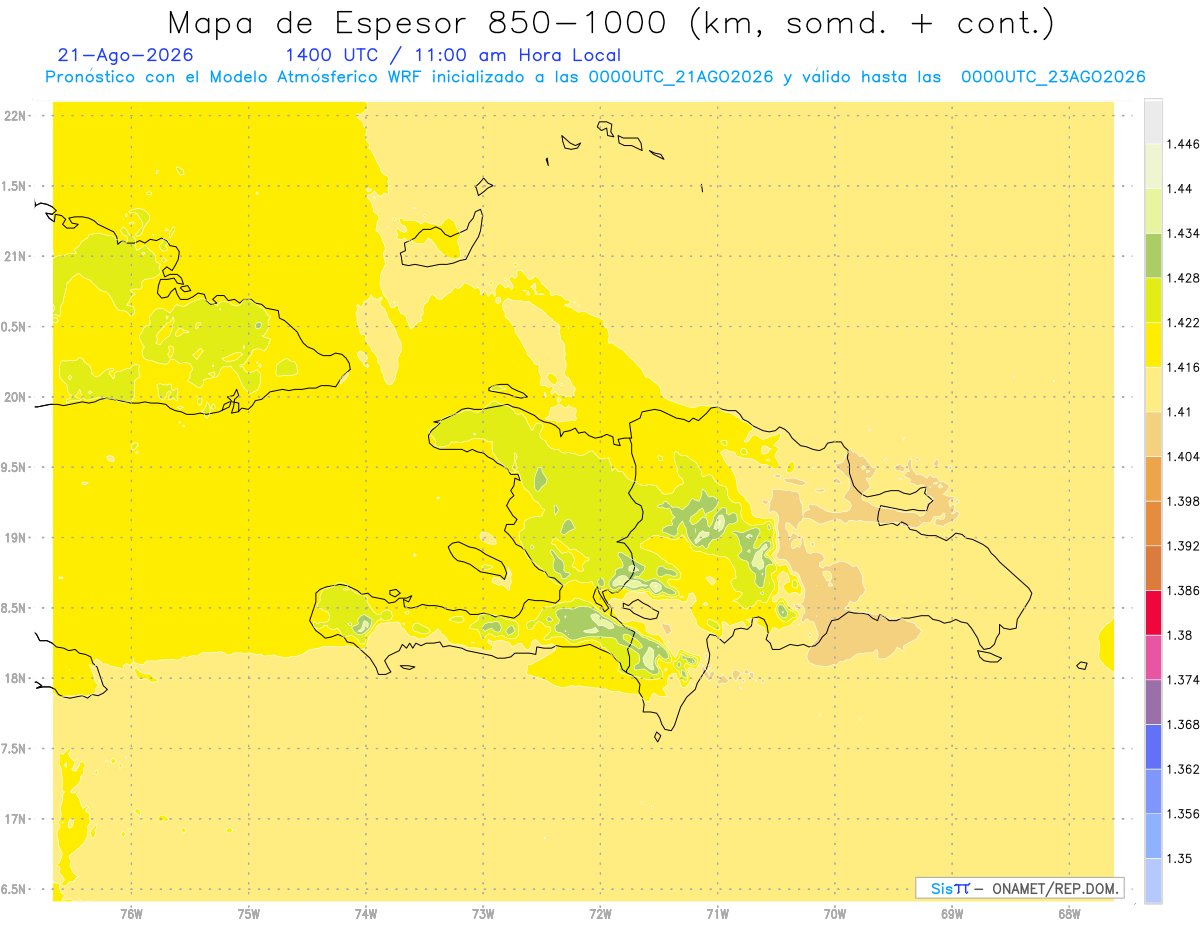Click the latitude label '6.5N'

15,889
